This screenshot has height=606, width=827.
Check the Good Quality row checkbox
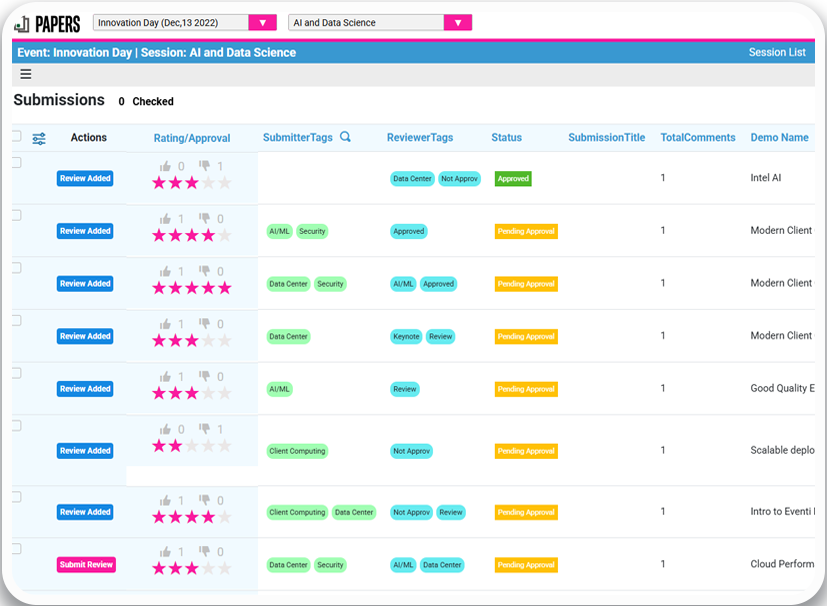pyautogui.click(x=16, y=373)
